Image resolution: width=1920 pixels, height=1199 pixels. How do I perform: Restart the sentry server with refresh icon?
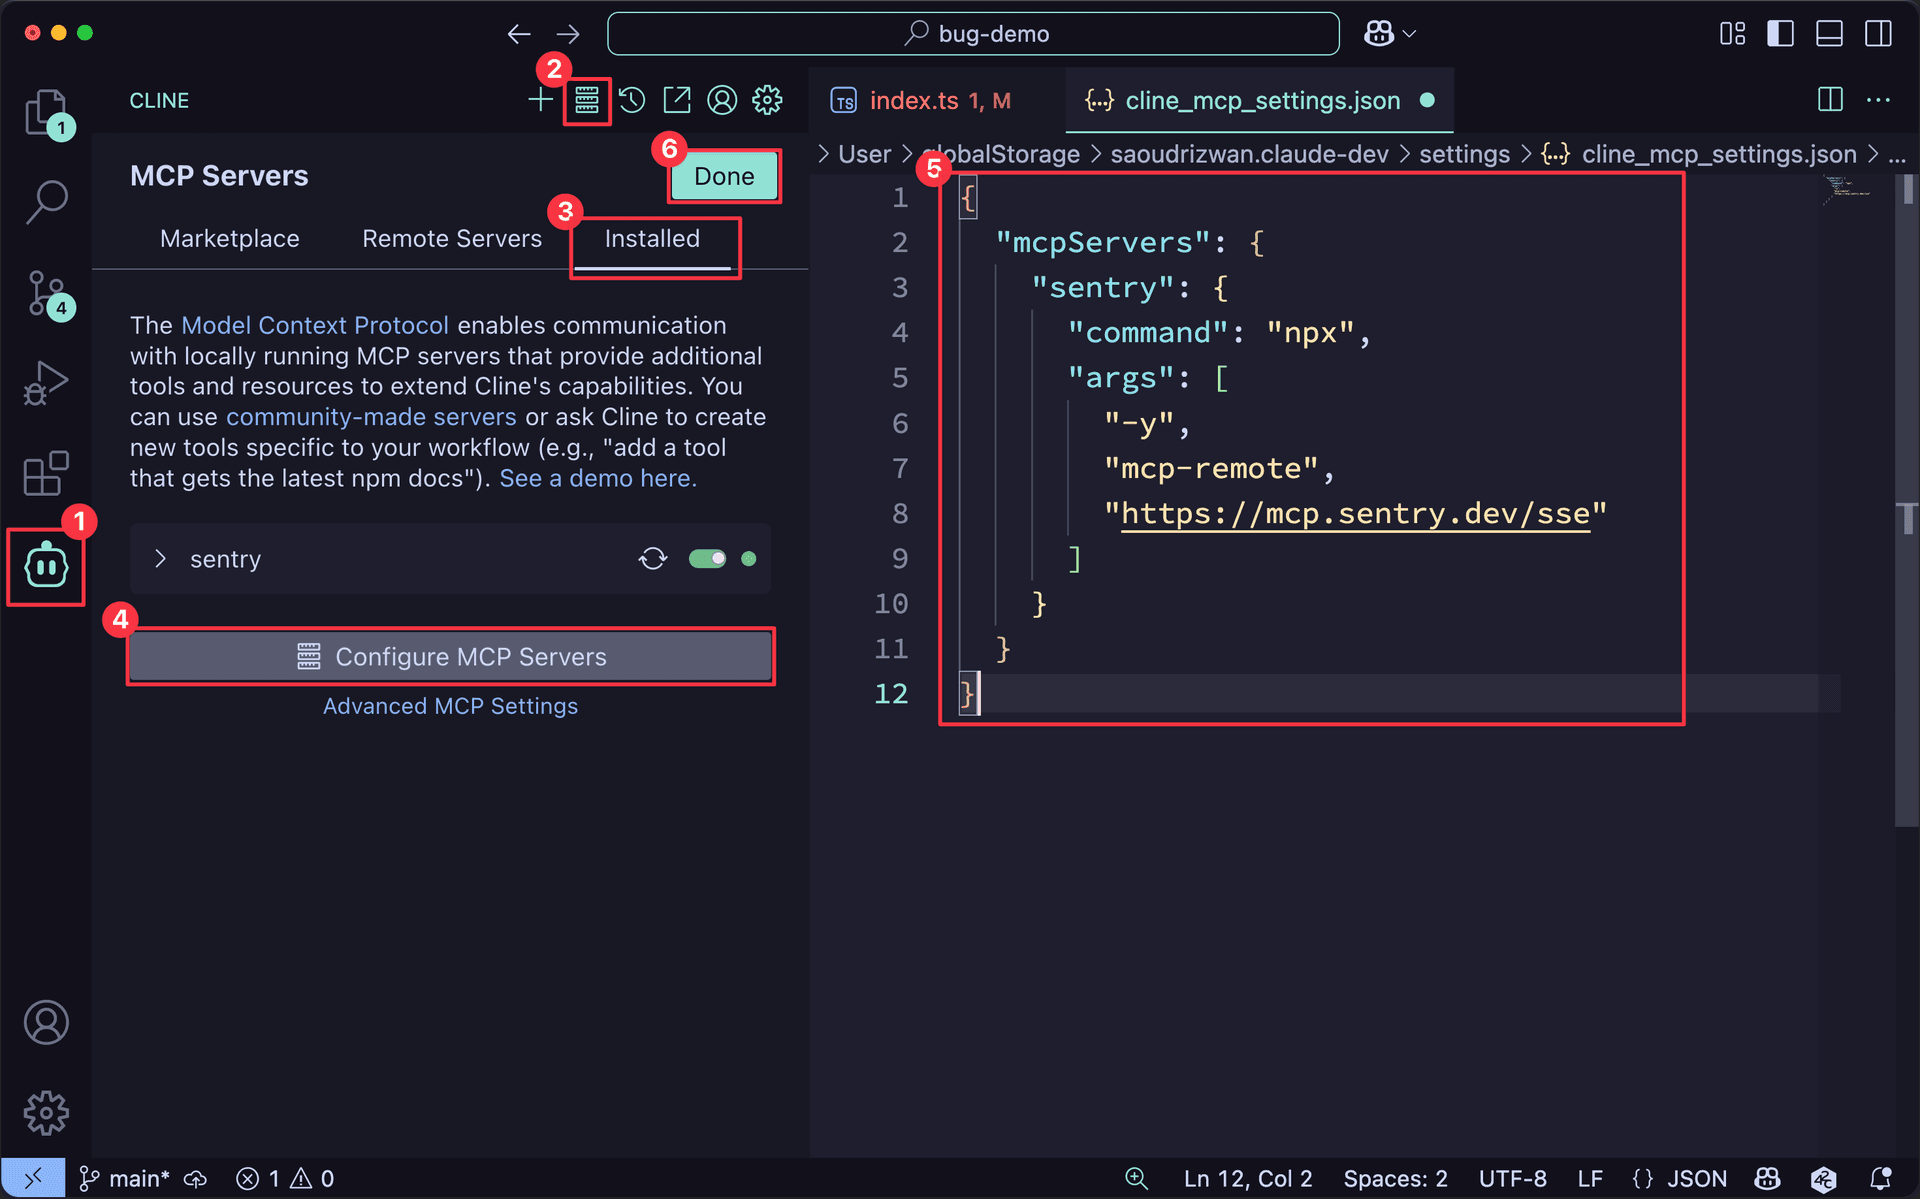652,558
